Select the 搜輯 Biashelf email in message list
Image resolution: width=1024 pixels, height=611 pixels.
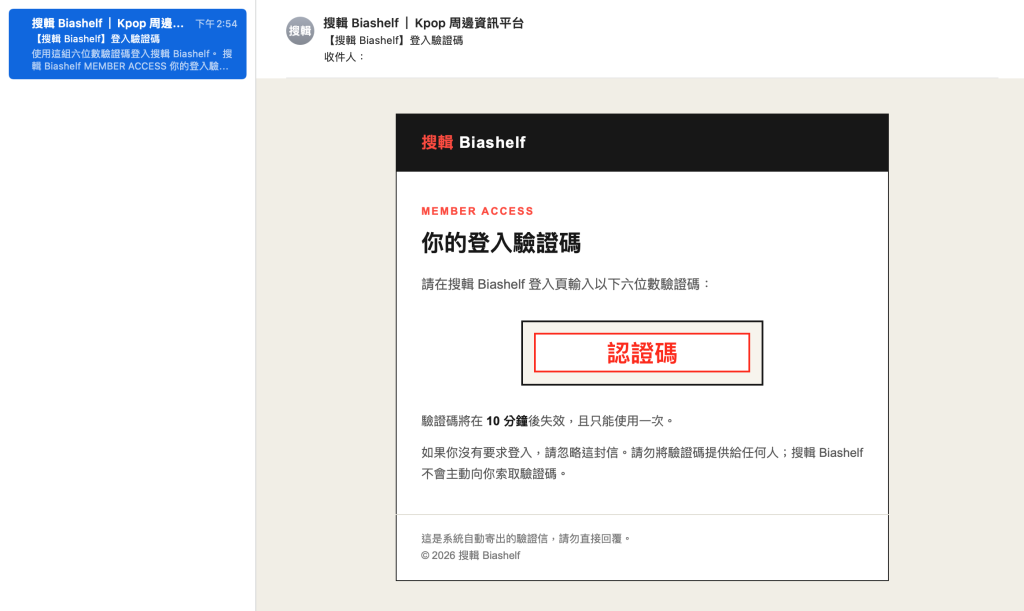point(127,44)
